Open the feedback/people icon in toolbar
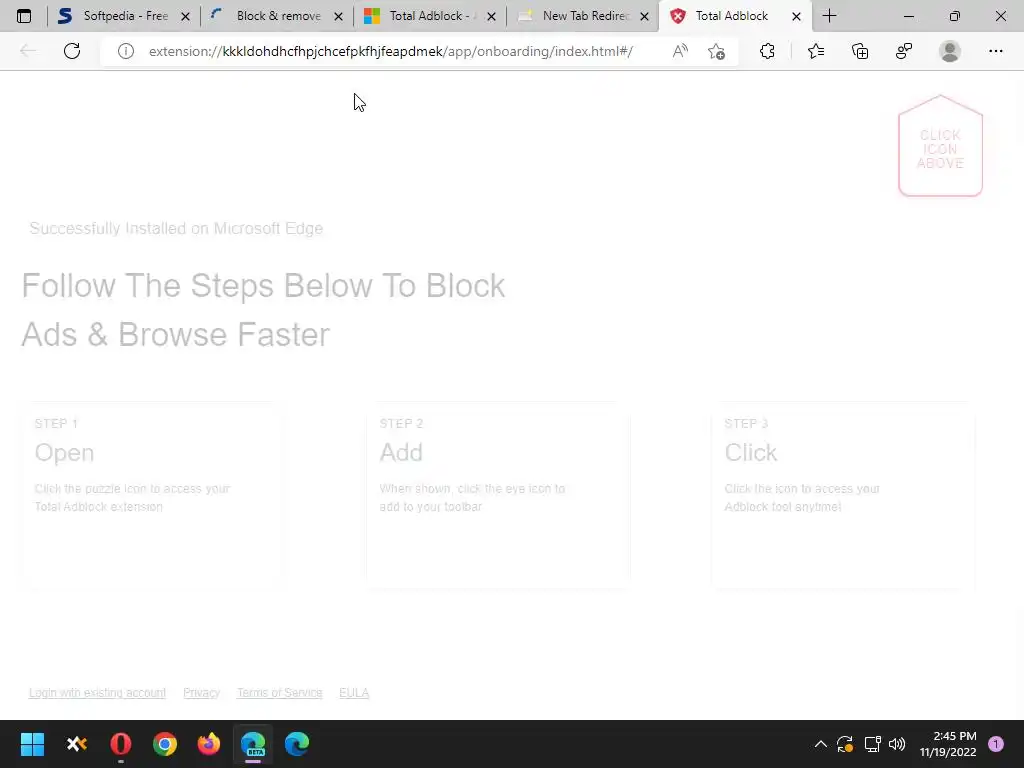The image size is (1024, 768). pos(904,51)
